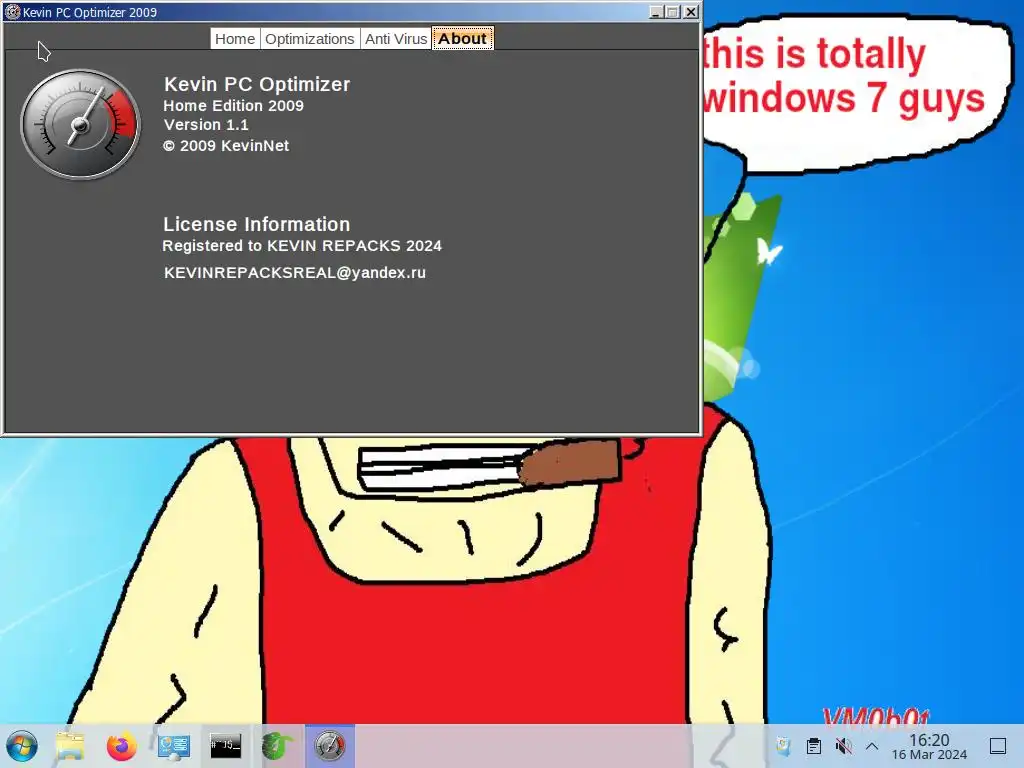Click the '© 2009 KevinNet' copyright text
Viewport: 1024px width, 768px height.
pyautogui.click(x=226, y=146)
